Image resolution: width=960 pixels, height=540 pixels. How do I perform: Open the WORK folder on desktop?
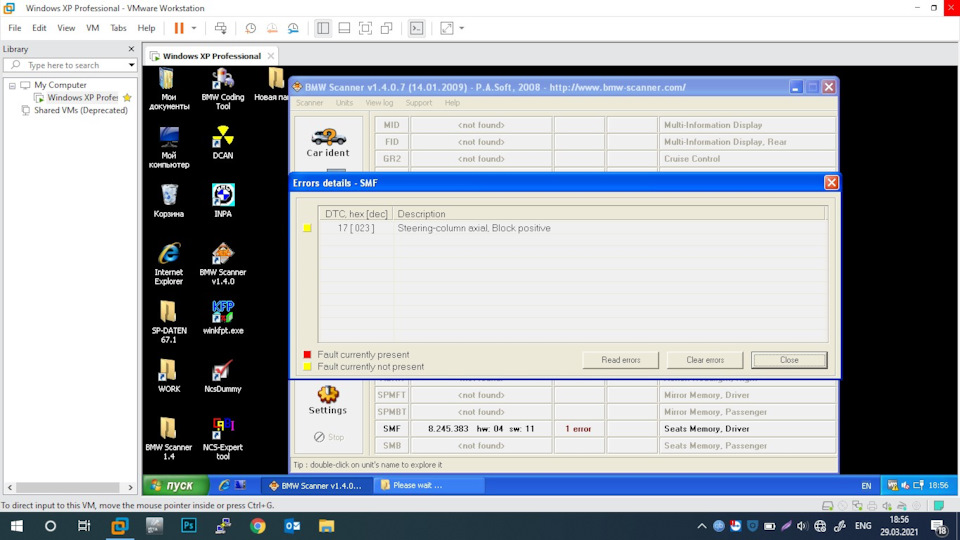point(168,376)
